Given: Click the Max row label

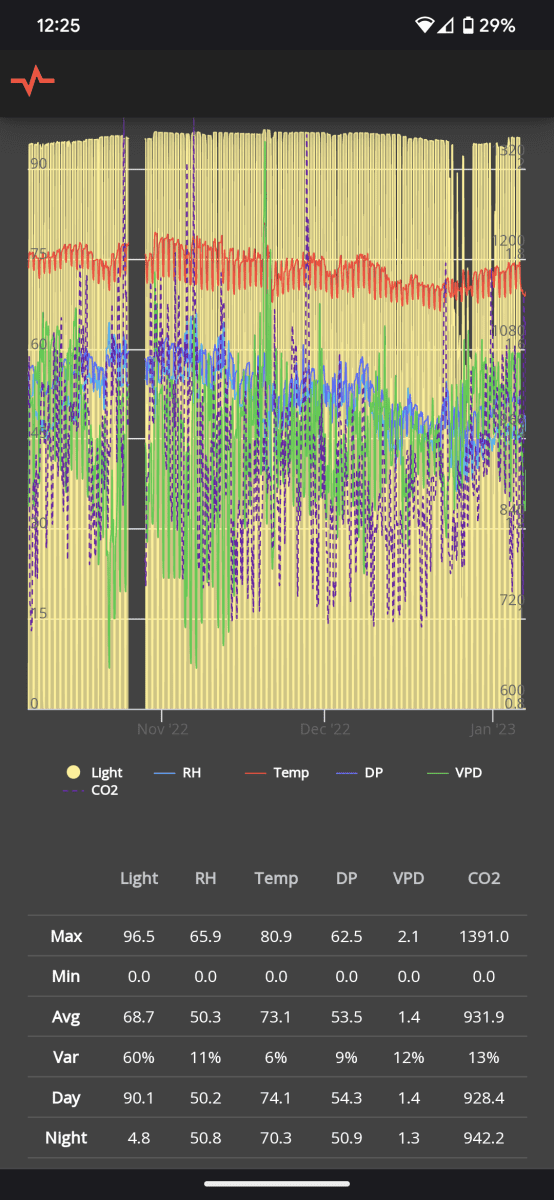Looking at the screenshot, I should [x=66, y=937].
